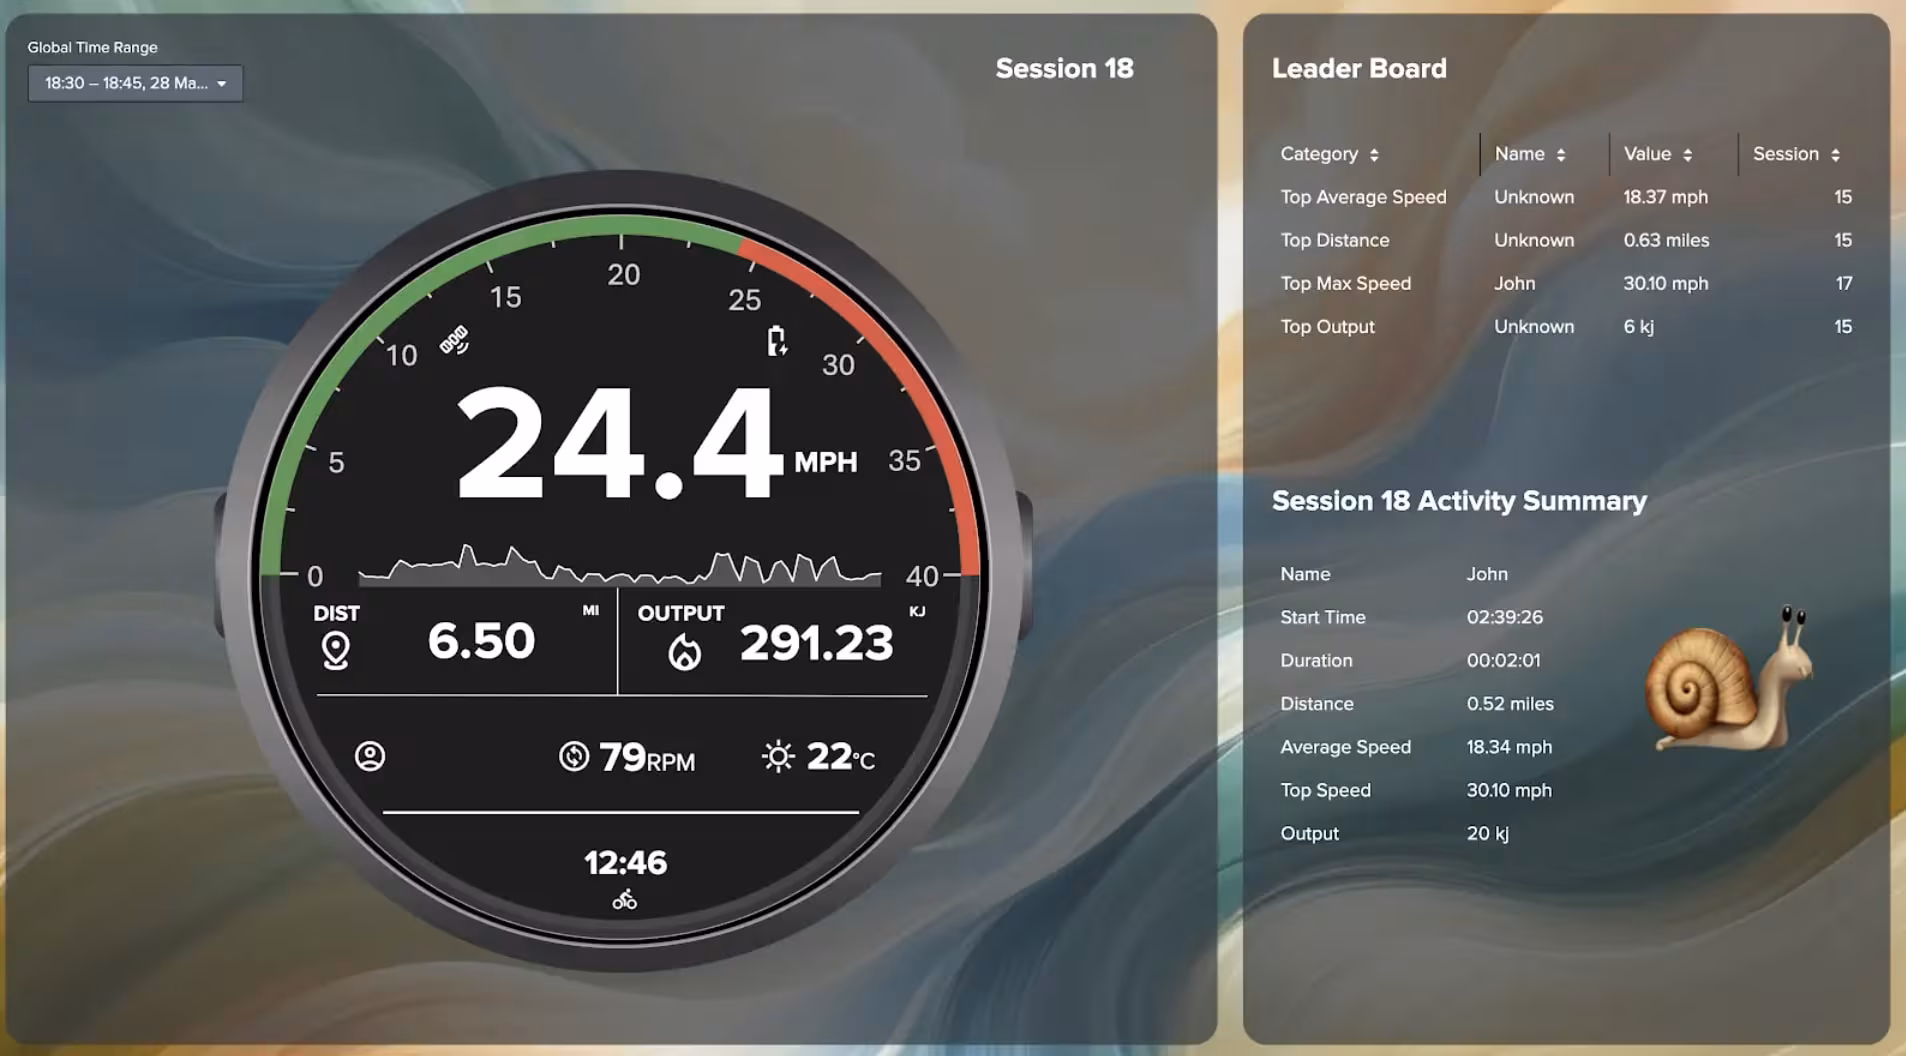Click the snail emoji image

tap(1729, 679)
